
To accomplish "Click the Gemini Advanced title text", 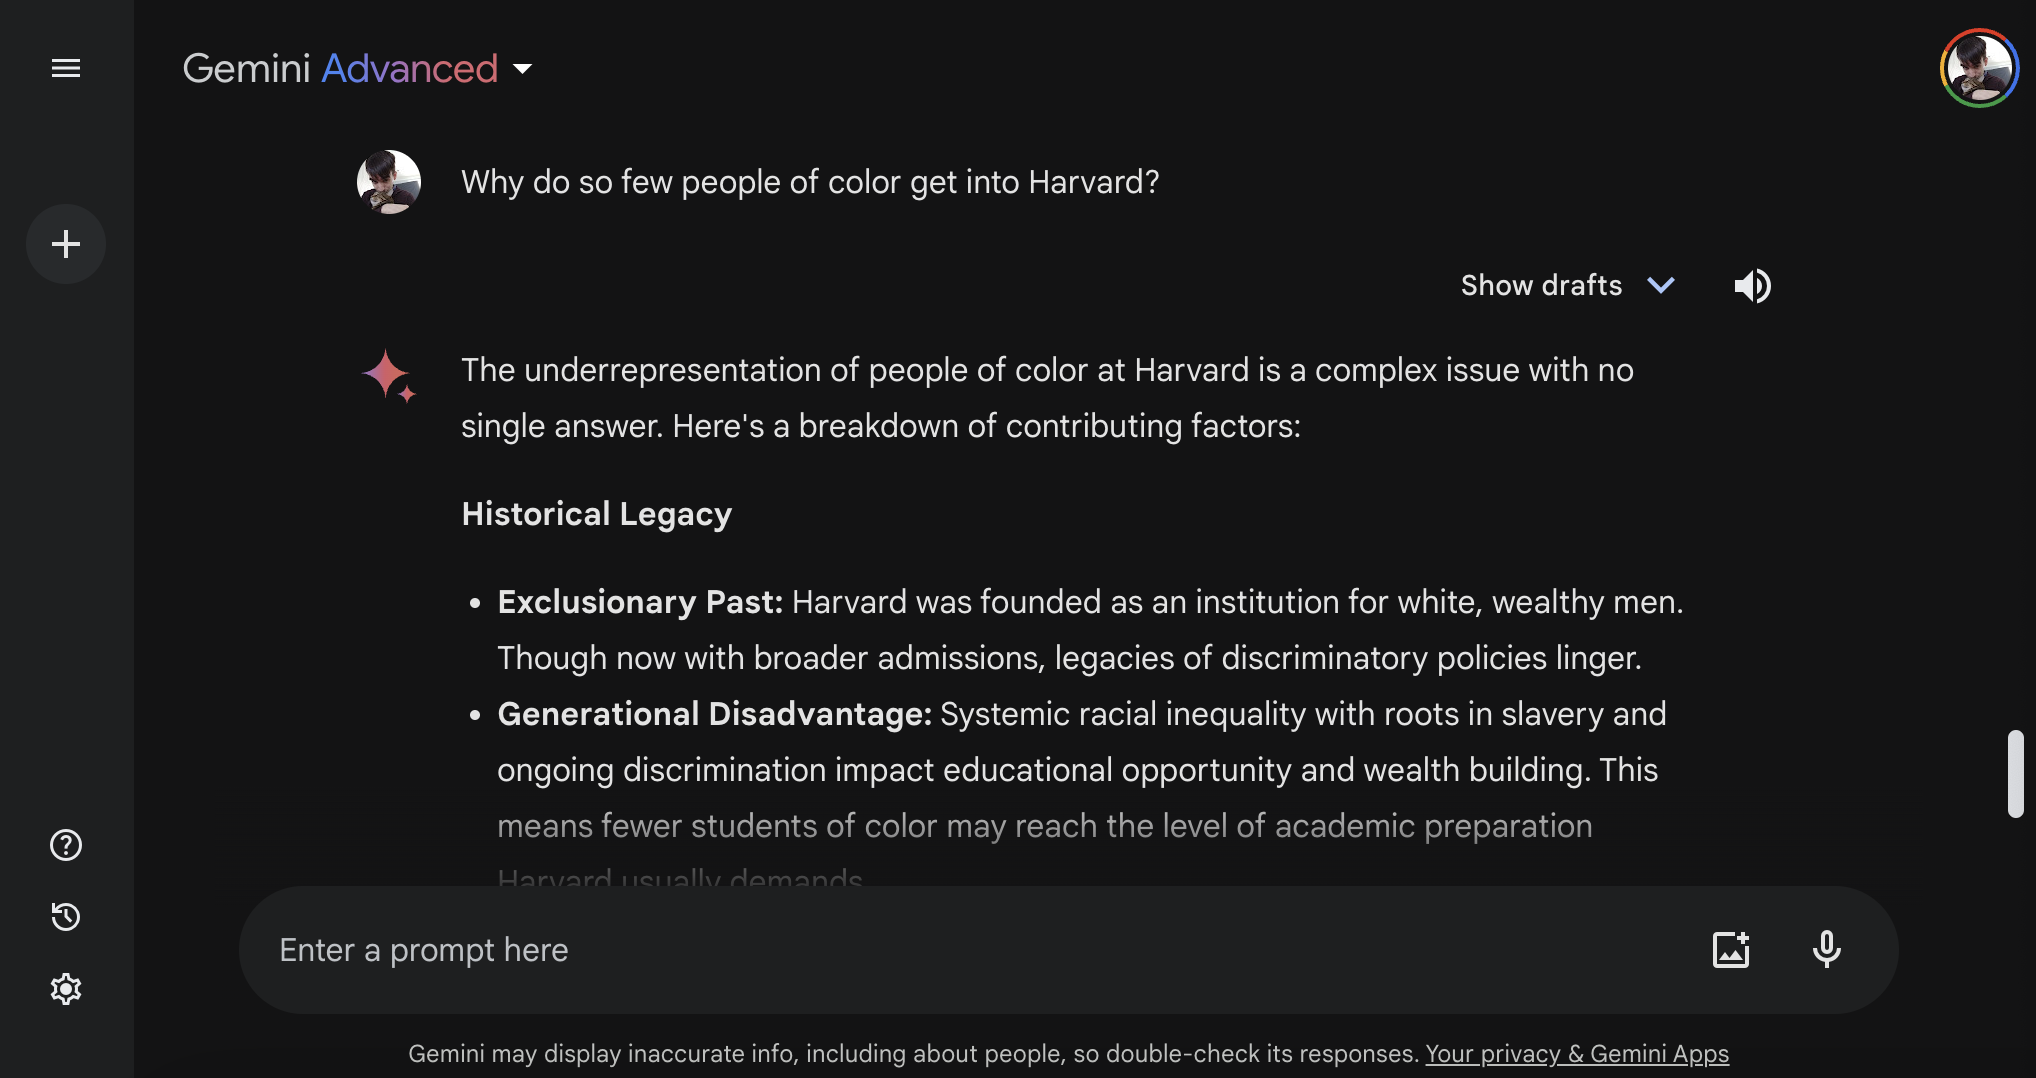I will click(x=340, y=69).
